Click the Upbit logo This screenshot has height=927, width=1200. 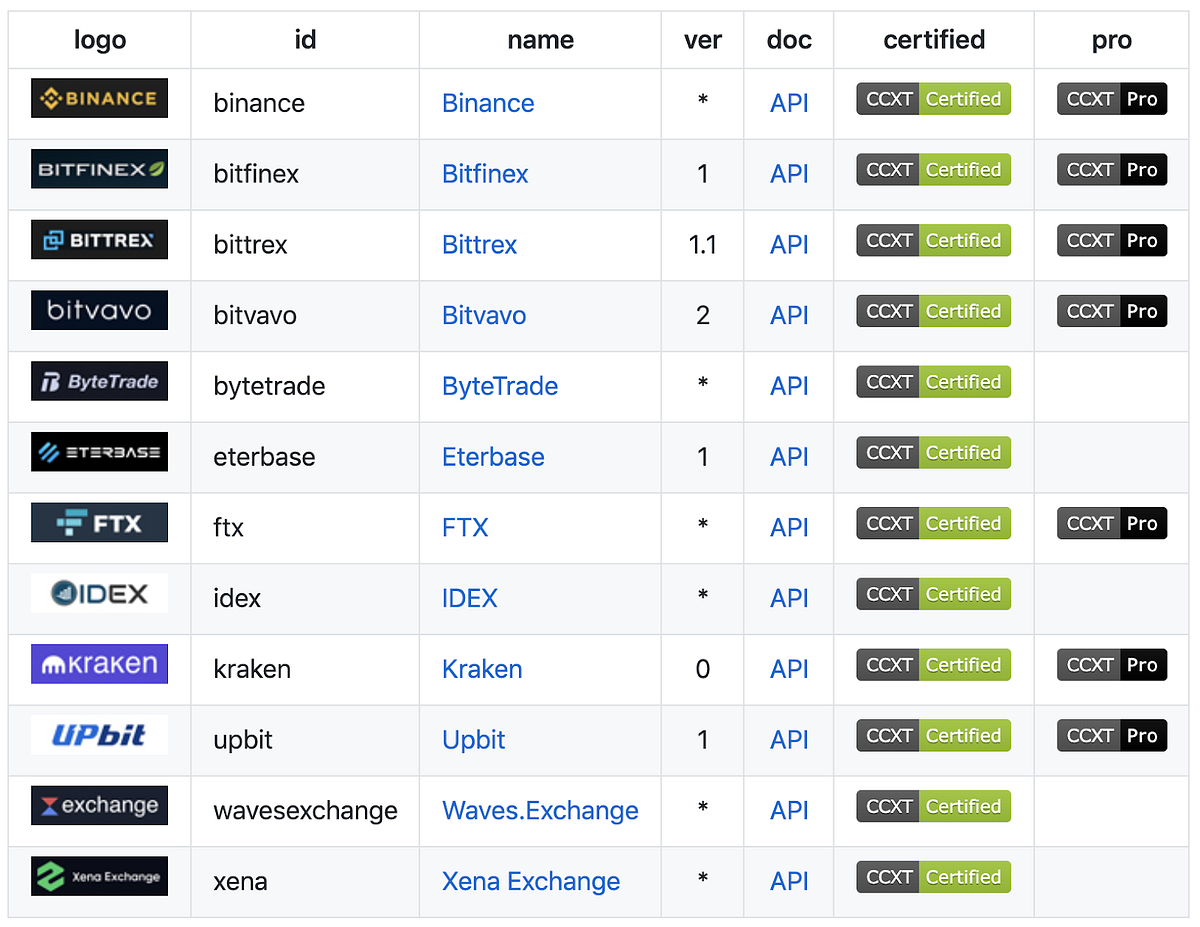pos(99,734)
